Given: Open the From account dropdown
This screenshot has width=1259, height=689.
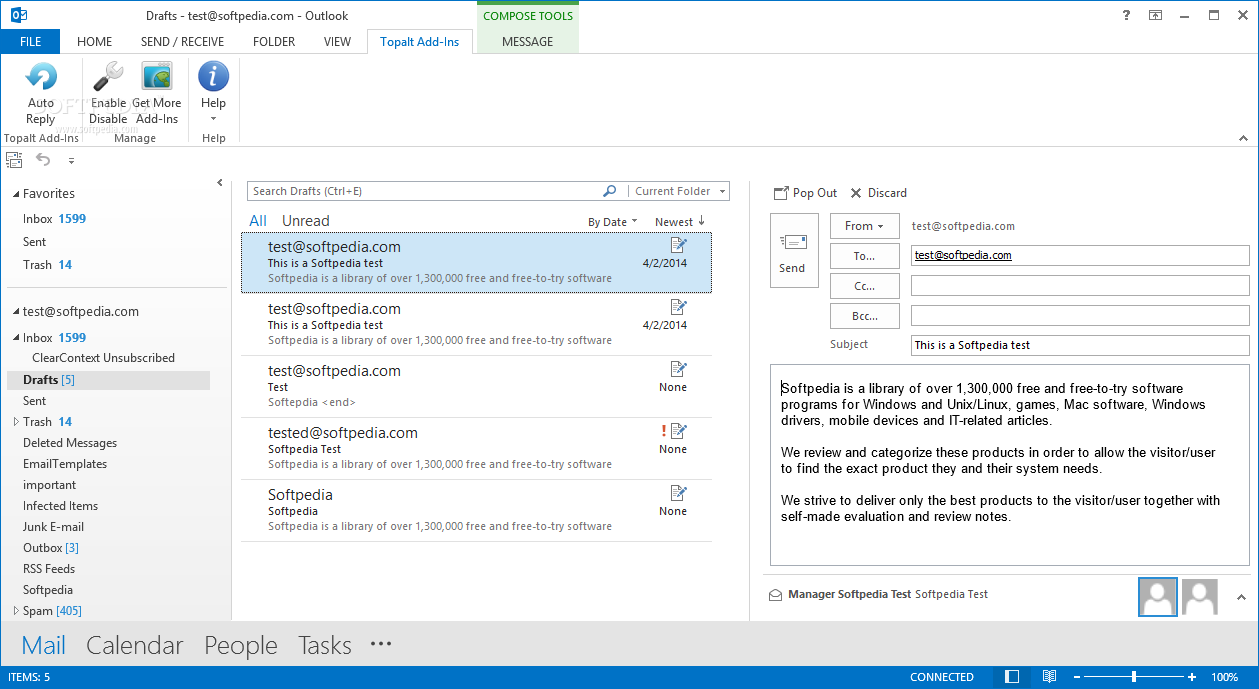Looking at the screenshot, I should 864,226.
